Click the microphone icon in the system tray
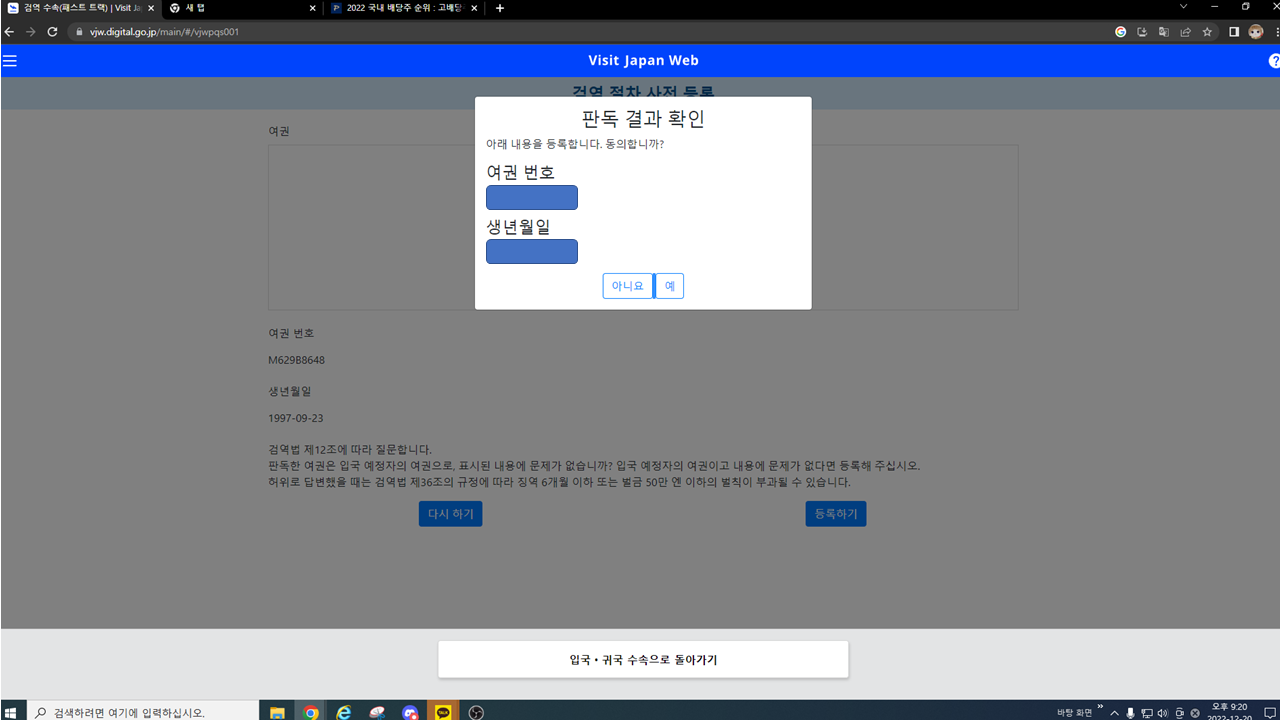The image size is (1280, 720). [1130, 713]
